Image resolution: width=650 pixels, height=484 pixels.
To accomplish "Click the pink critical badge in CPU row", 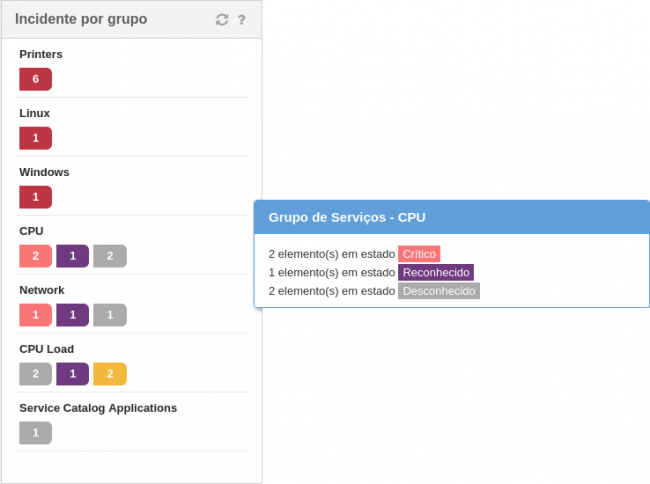I will tap(35, 256).
